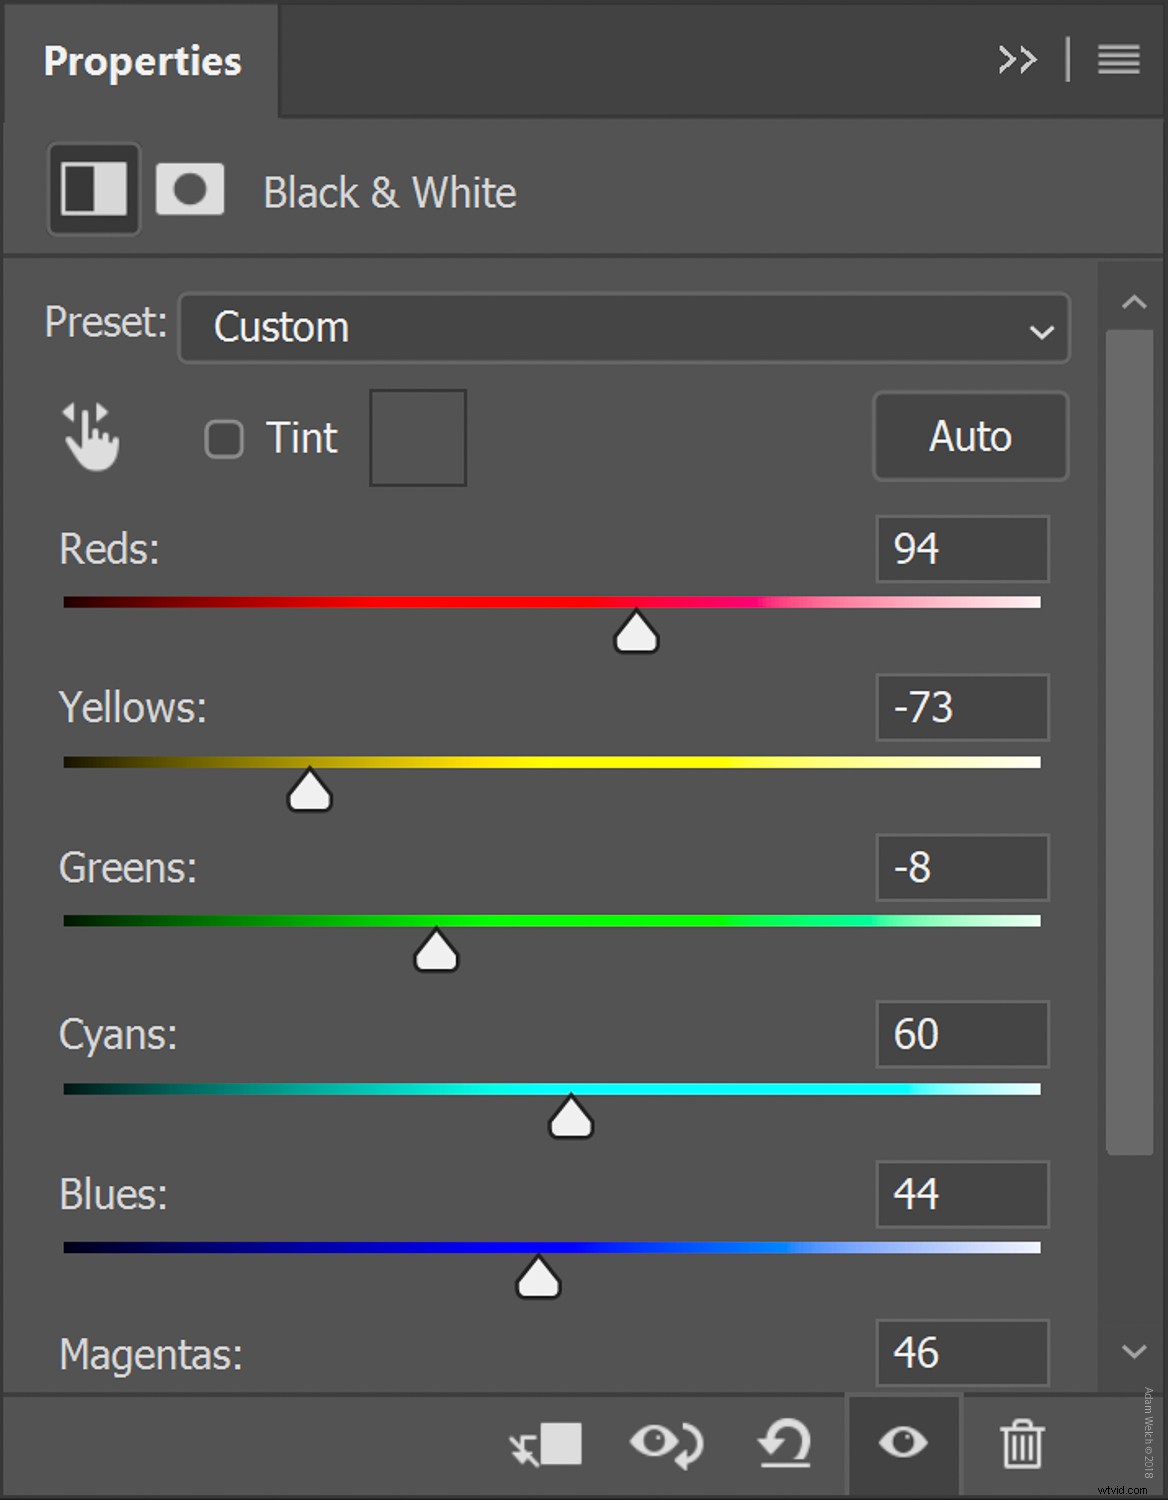Reset the Black & White adjustment to defaults
The height and width of the screenshot is (1500, 1168).
(785, 1443)
